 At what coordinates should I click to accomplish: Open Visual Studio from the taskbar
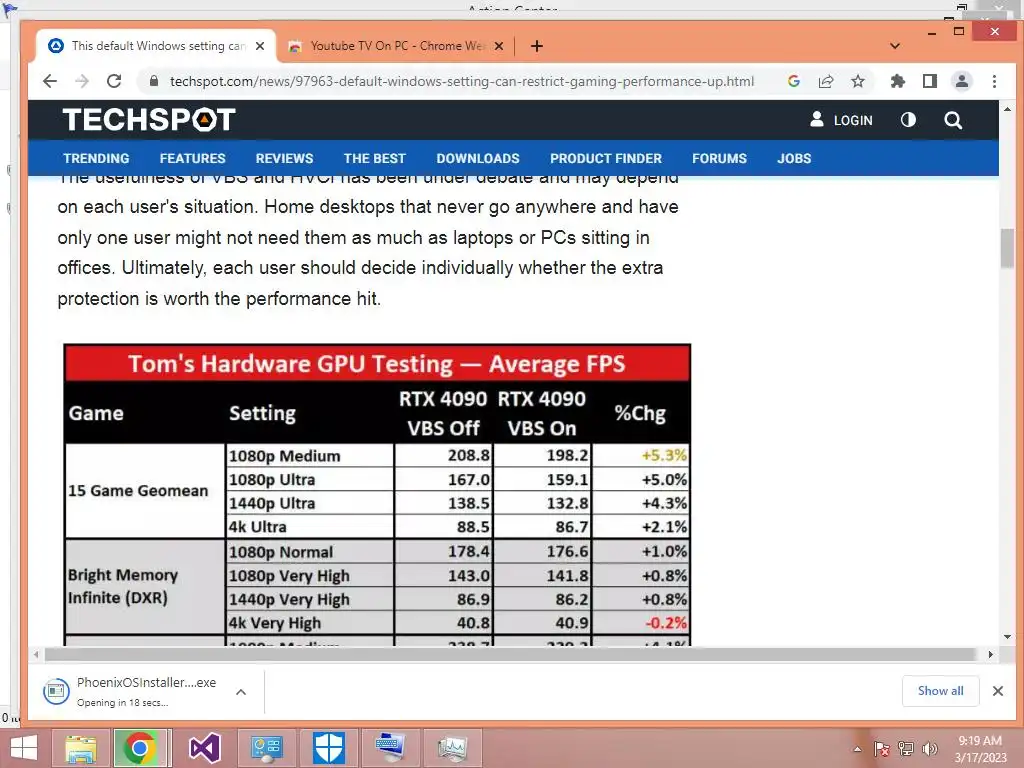click(204, 748)
